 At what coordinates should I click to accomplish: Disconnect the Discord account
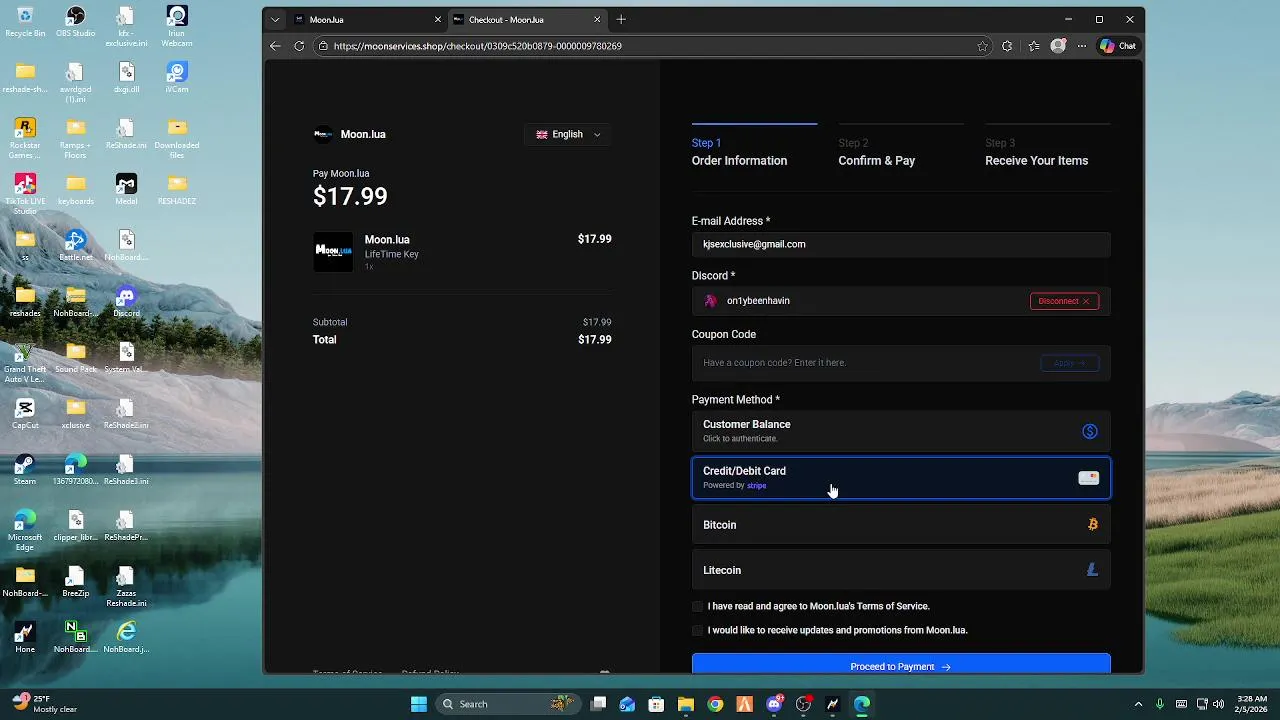pos(1064,301)
